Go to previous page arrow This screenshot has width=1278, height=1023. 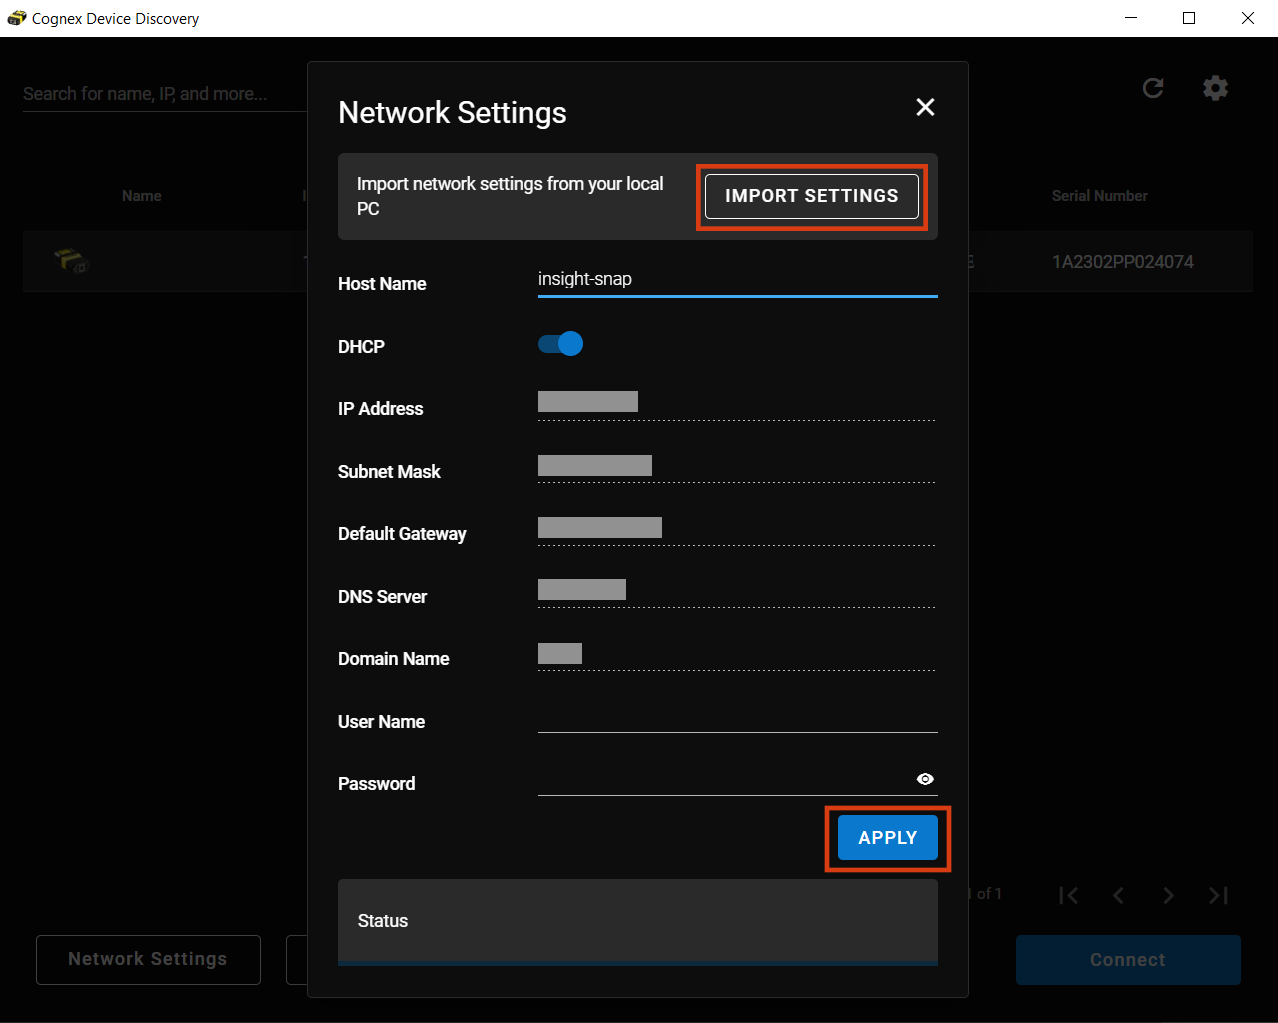click(x=1118, y=895)
